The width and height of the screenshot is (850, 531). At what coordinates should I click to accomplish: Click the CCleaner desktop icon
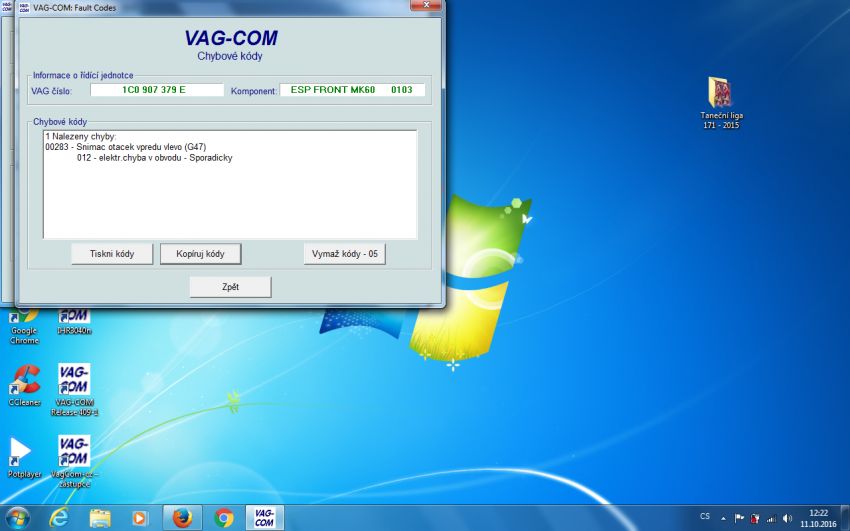click(24, 382)
